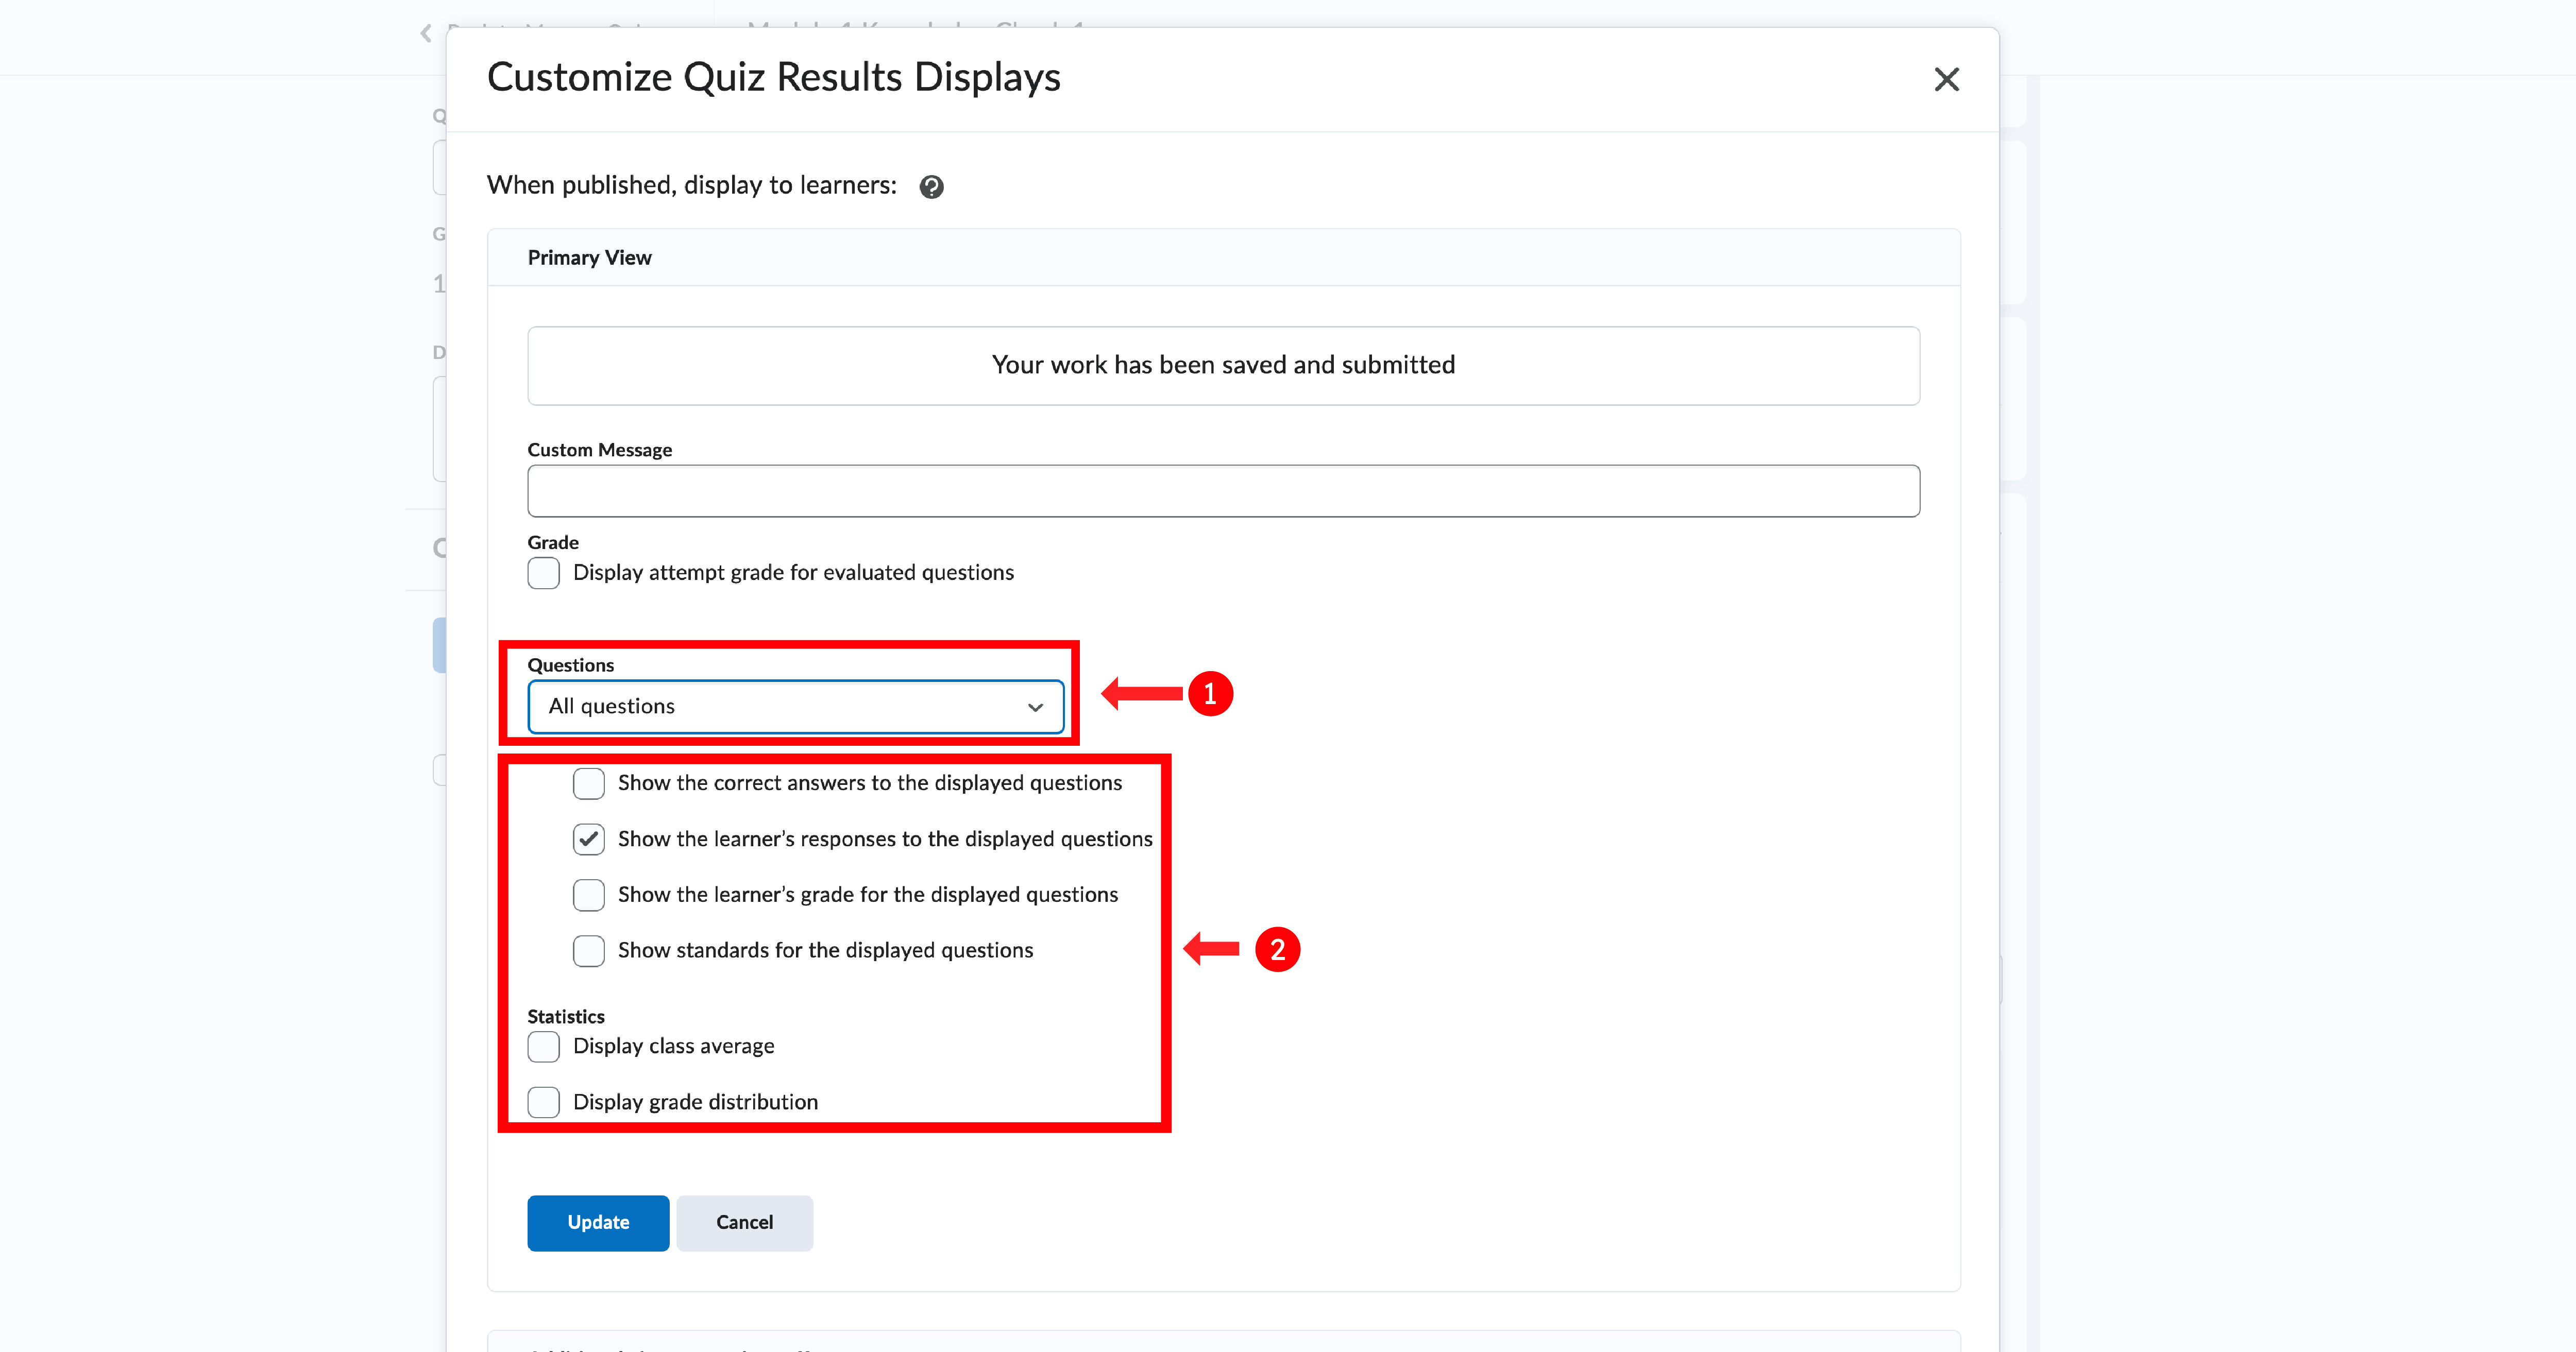Viewport: 2576px width, 1352px height.
Task: Click the dialog title heading text
Action: click(773, 78)
